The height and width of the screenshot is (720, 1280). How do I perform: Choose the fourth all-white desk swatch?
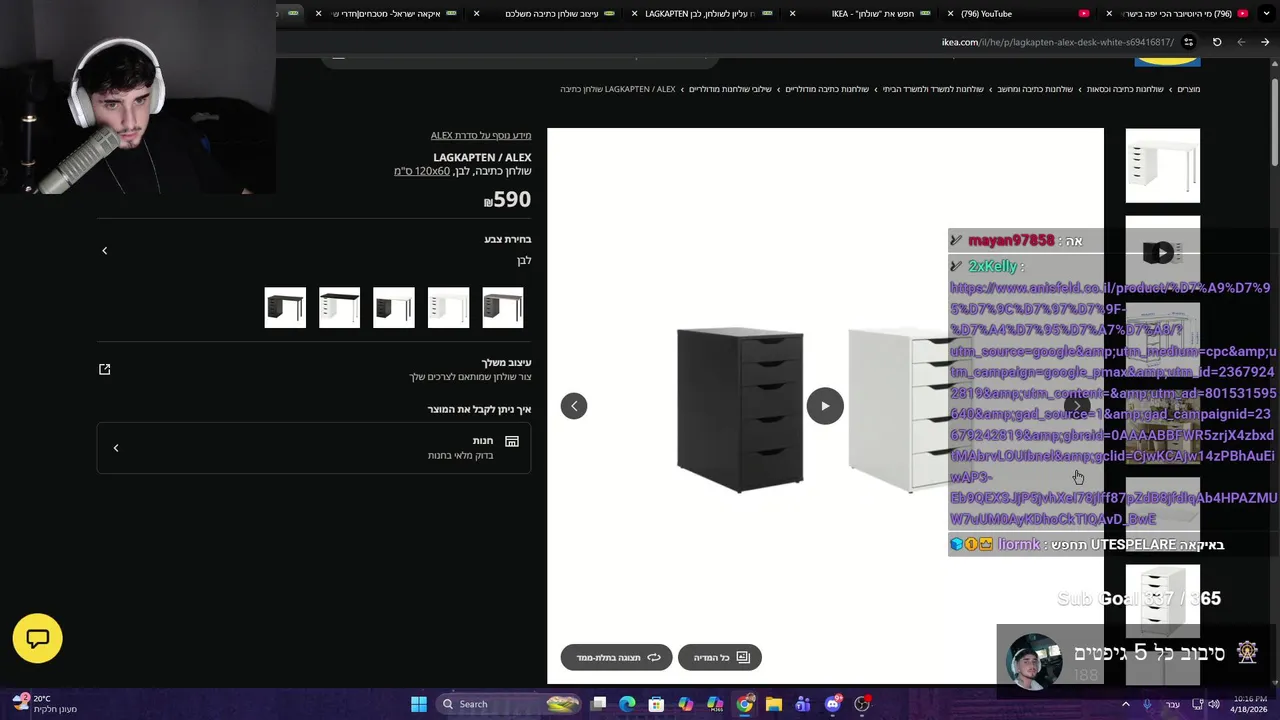448,308
